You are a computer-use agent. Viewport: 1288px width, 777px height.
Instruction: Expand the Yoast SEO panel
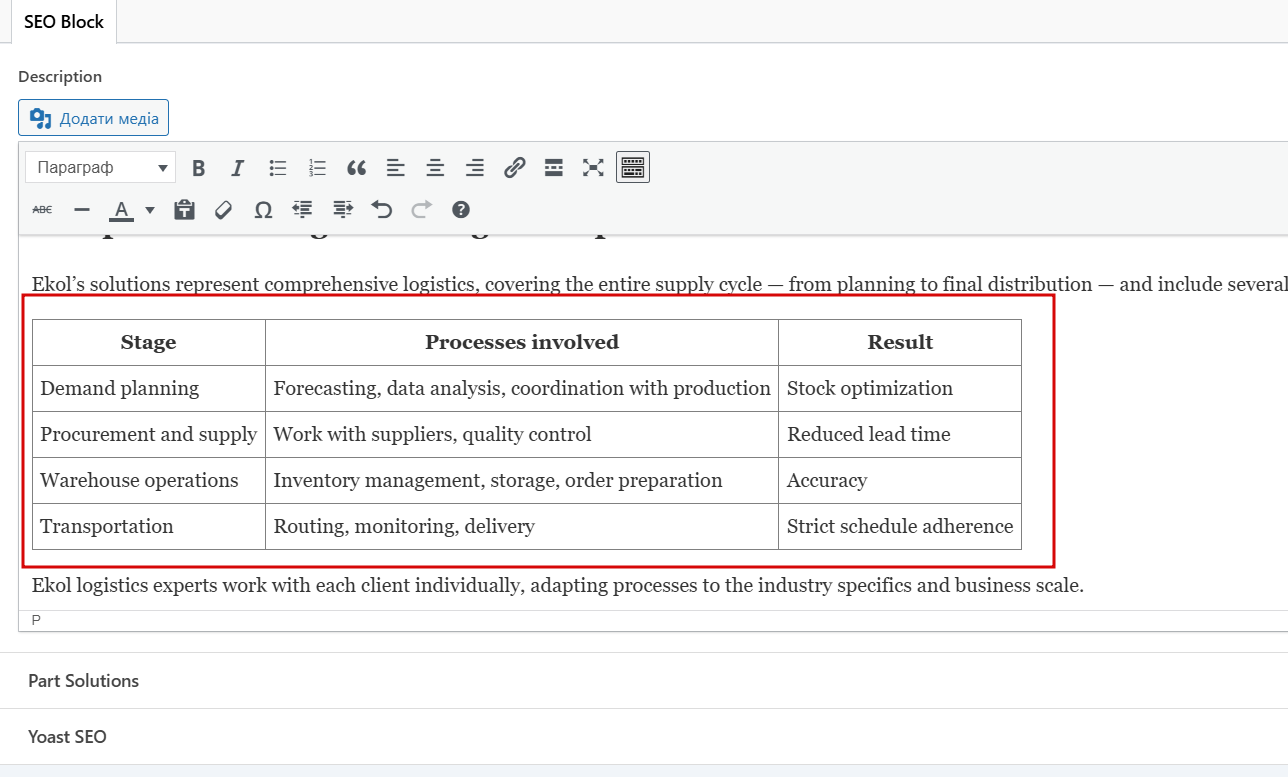644,737
